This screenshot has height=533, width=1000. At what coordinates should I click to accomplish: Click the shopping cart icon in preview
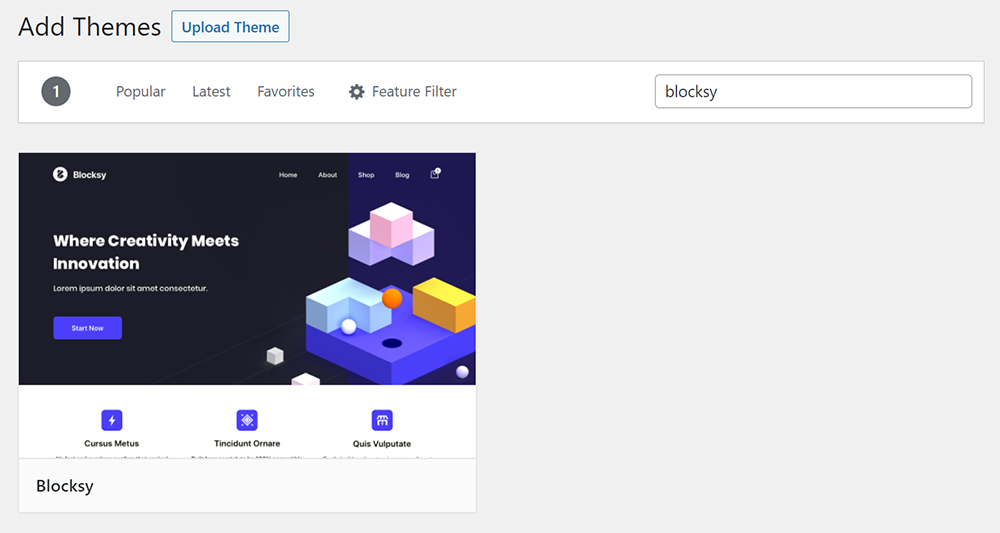435,174
